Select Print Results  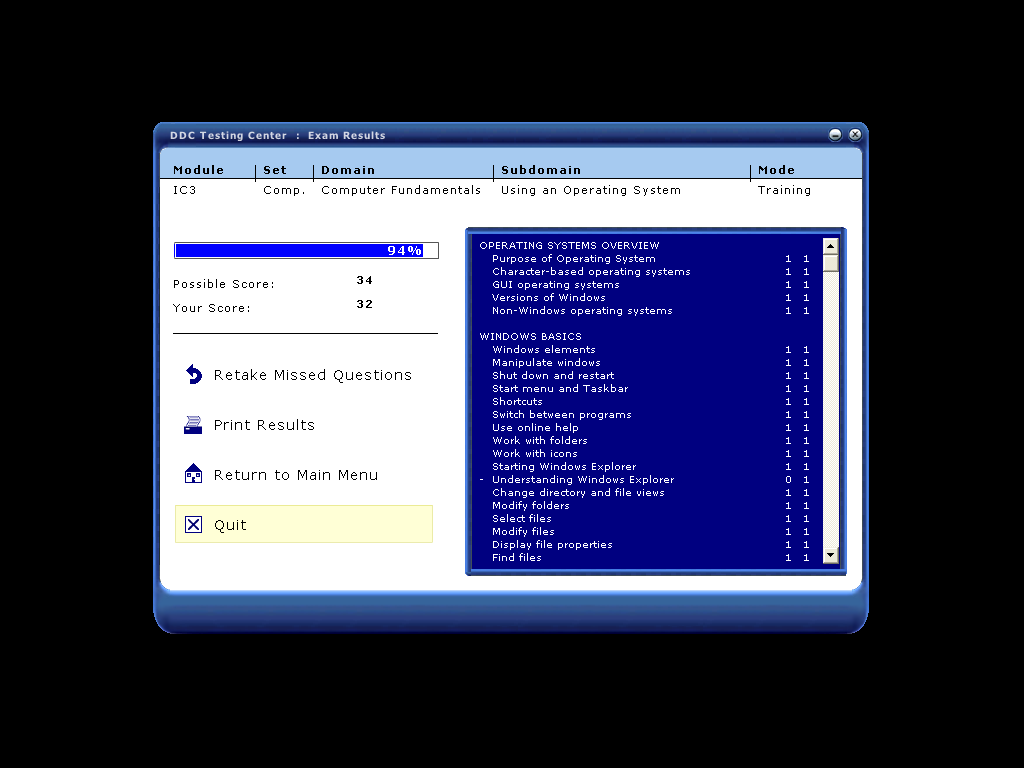264,425
